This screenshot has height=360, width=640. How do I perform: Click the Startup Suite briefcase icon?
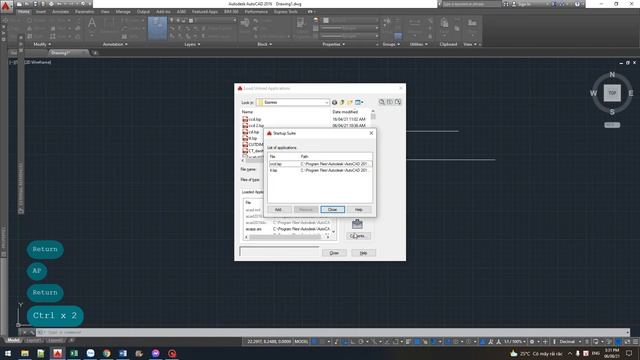click(x=357, y=224)
